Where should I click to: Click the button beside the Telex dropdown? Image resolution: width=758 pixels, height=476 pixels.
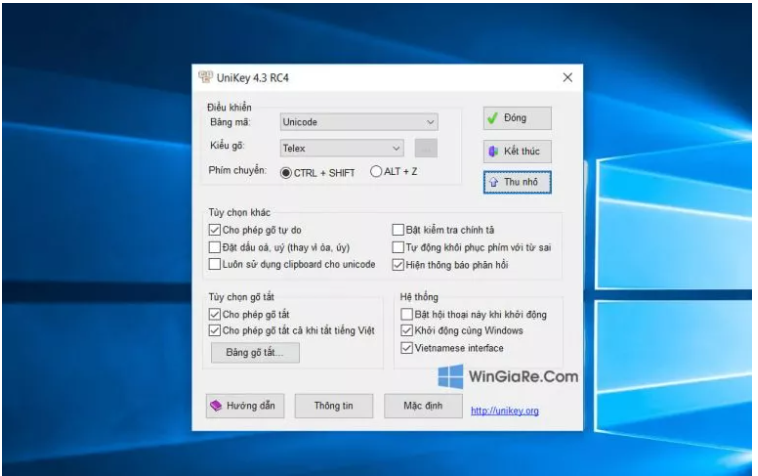coord(426,148)
